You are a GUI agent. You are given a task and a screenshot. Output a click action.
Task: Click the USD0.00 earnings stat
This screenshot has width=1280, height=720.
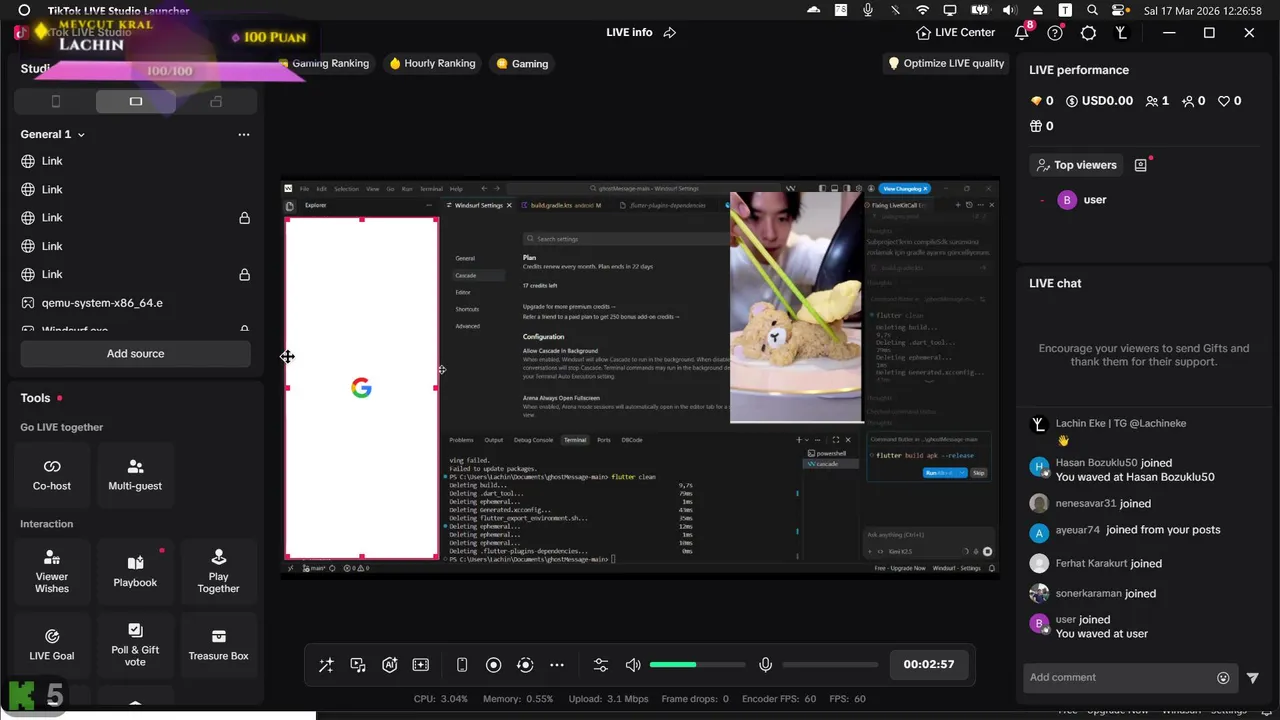pyautogui.click(x=1099, y=101)
